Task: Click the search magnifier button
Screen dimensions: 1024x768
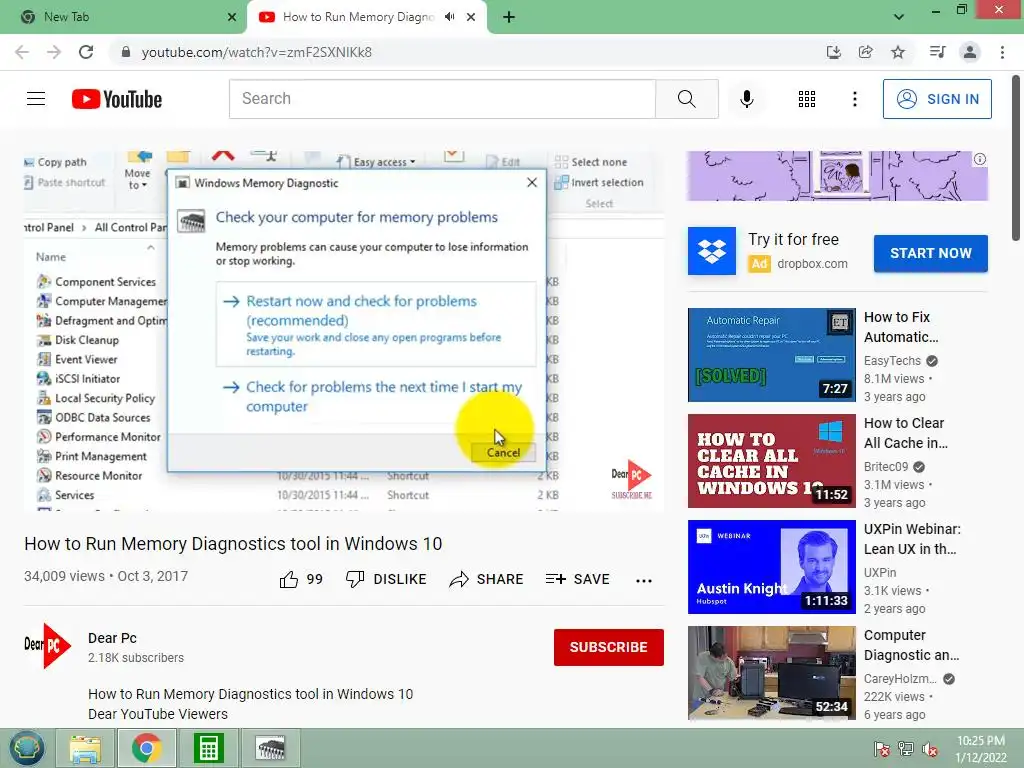Action: 686,99
